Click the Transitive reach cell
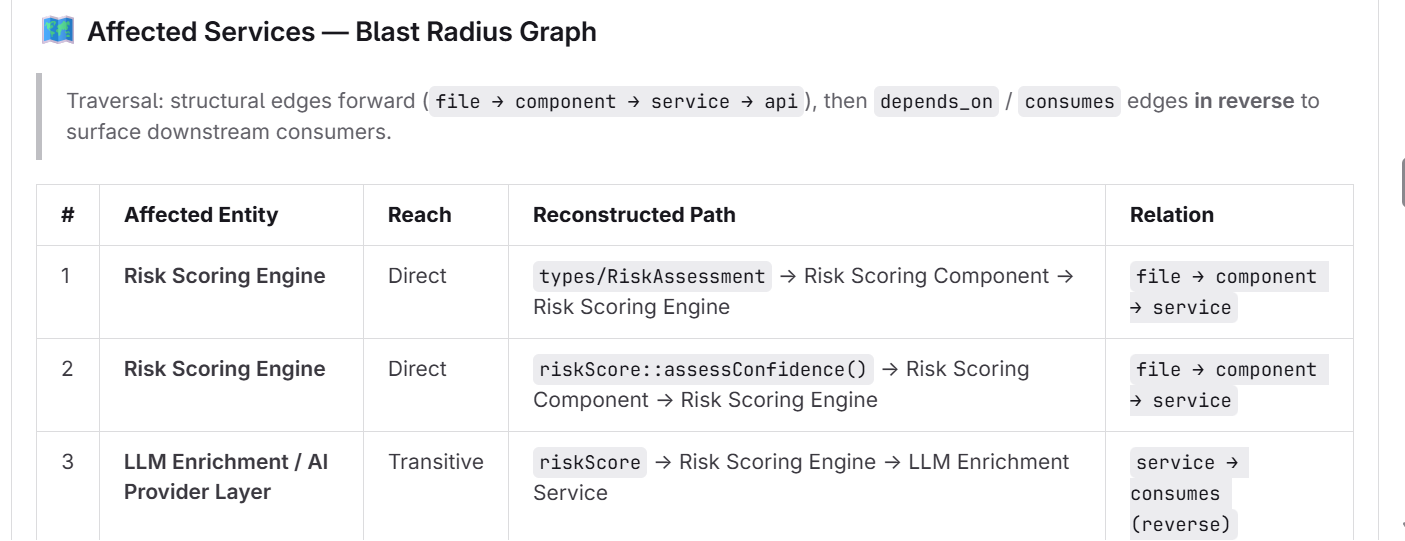The height and width of the screenshot is (541, 1405). pos(436,462)
